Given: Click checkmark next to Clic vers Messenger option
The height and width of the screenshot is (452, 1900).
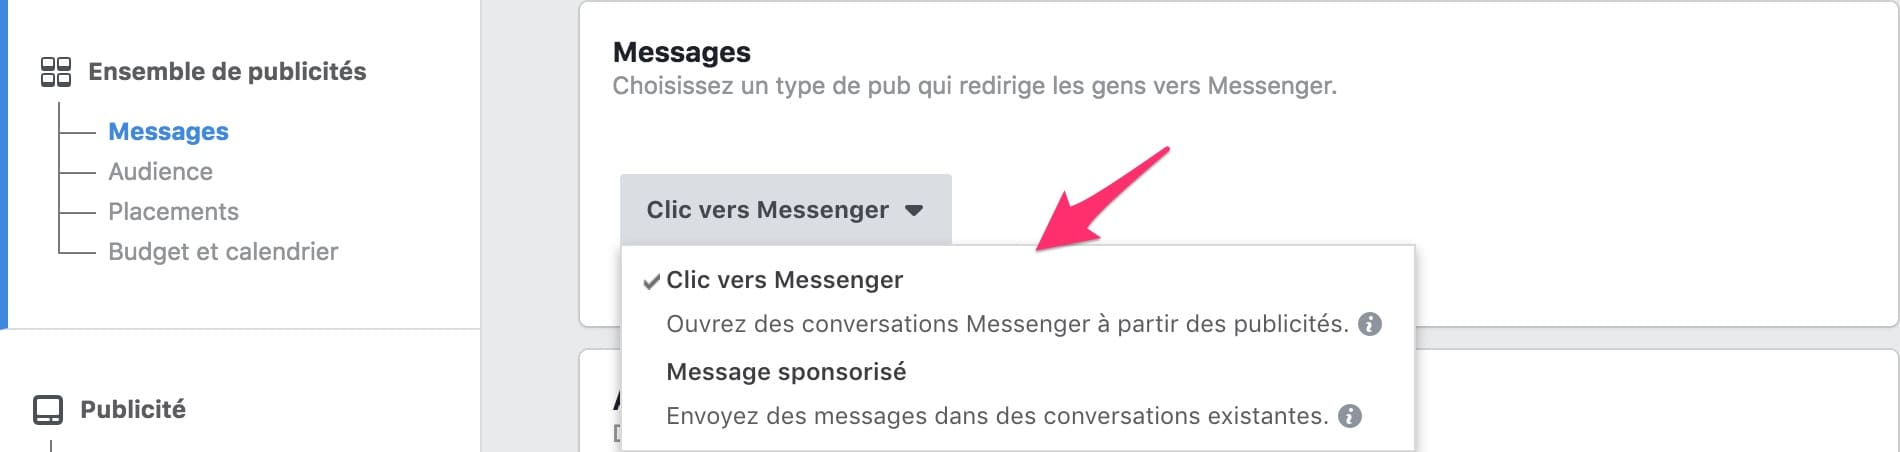Looking at the screenshot, I should tap(651, 282).
